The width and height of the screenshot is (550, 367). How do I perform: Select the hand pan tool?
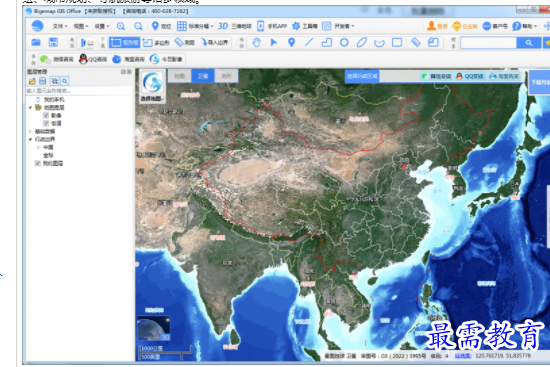point(256,42)
